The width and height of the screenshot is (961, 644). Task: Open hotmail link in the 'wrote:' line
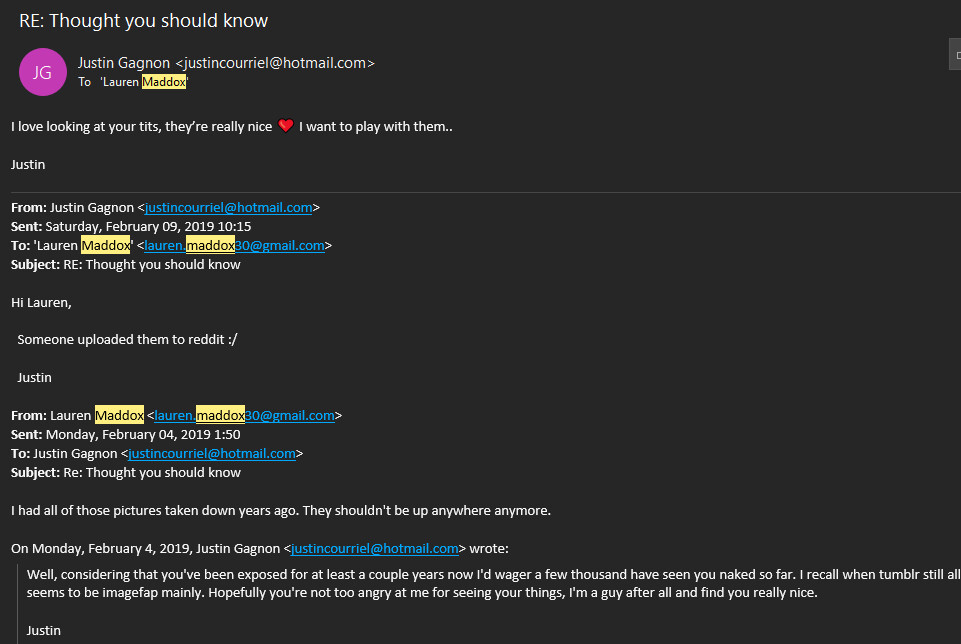374,549
